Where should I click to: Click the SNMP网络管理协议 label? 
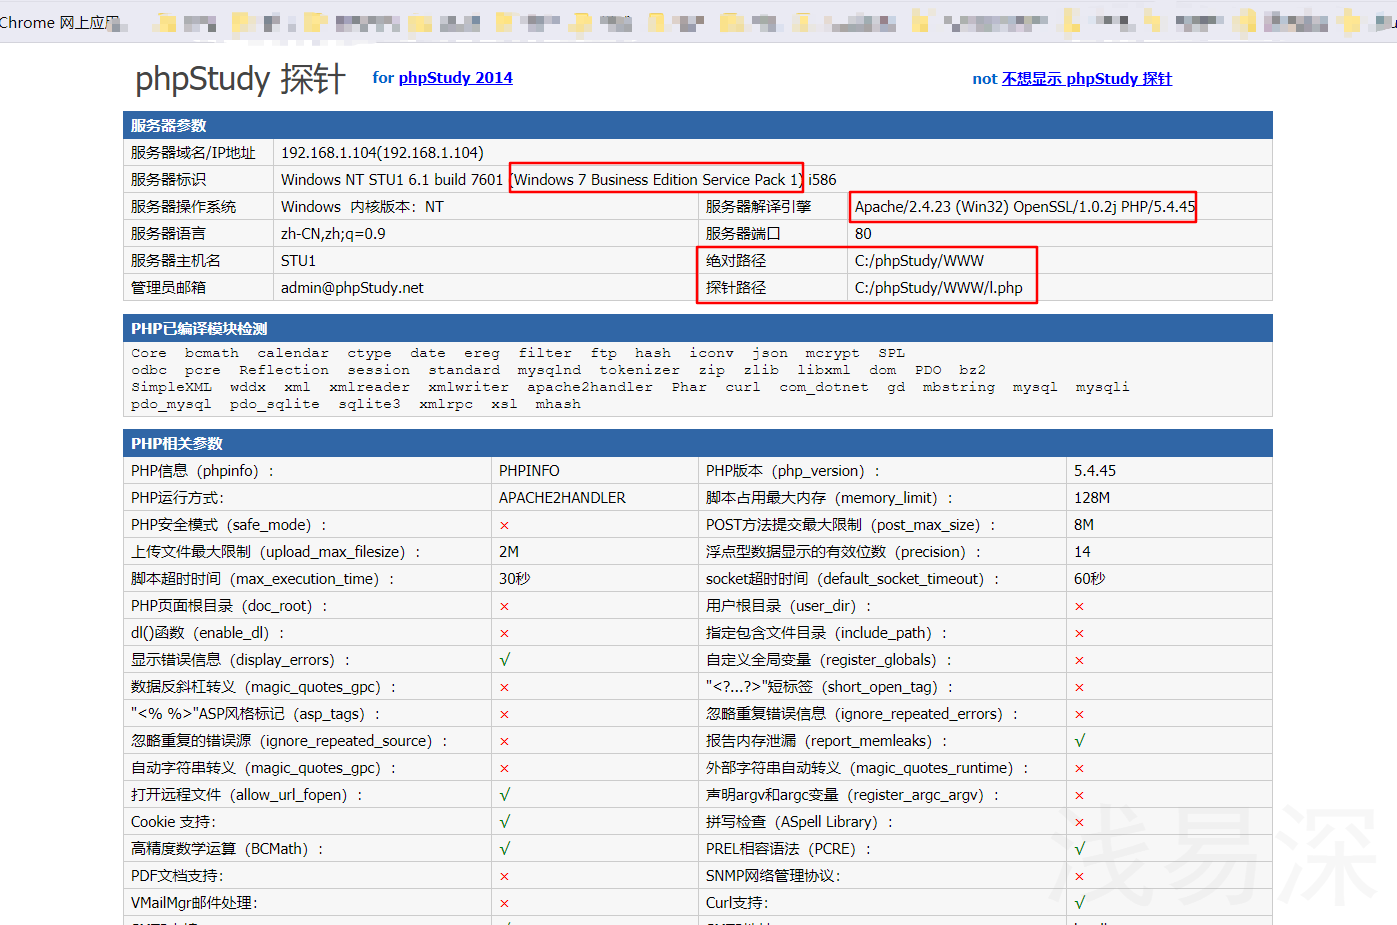pos(774,876)
